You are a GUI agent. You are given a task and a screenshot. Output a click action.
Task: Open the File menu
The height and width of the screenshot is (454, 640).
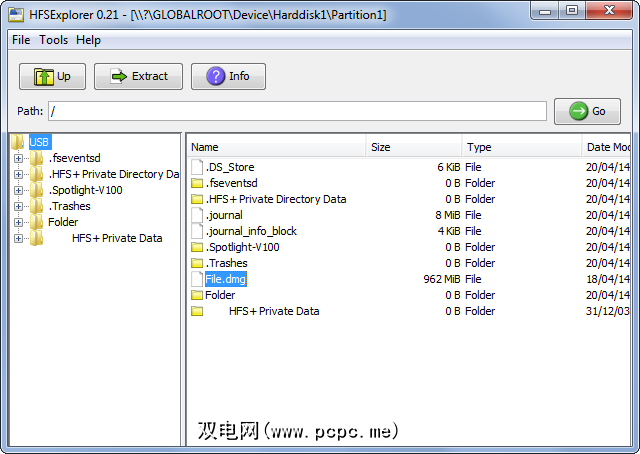(21, 40)
